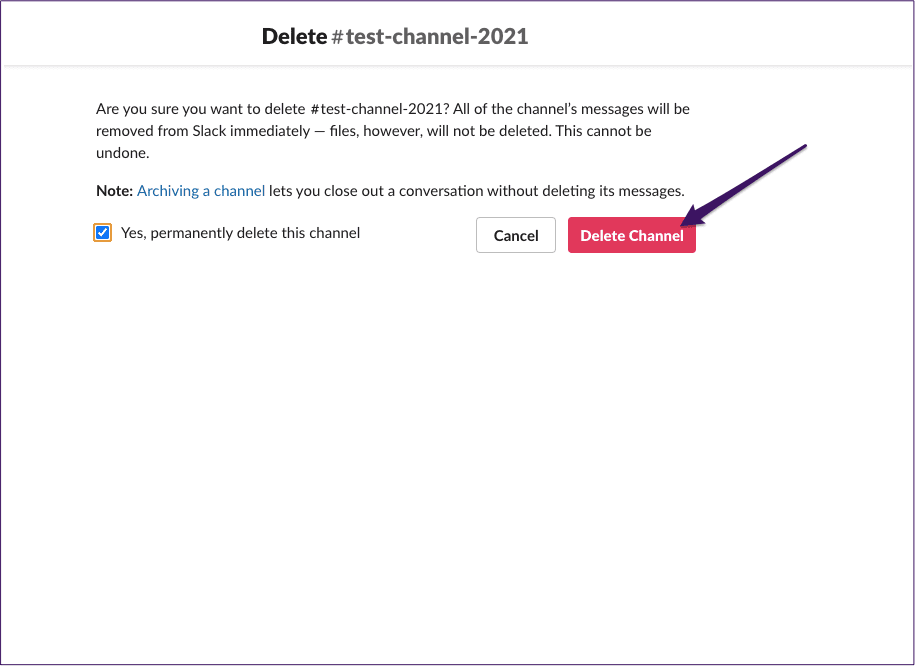Click the "Are you sure" warning paragraph

pos(393,131)
